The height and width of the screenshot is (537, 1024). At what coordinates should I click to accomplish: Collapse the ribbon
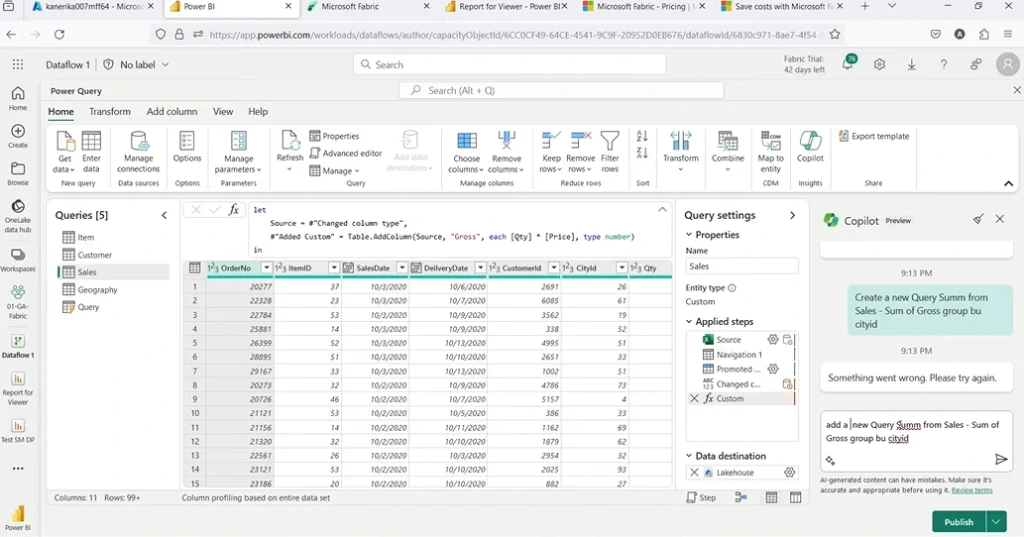coord(1008,184)
